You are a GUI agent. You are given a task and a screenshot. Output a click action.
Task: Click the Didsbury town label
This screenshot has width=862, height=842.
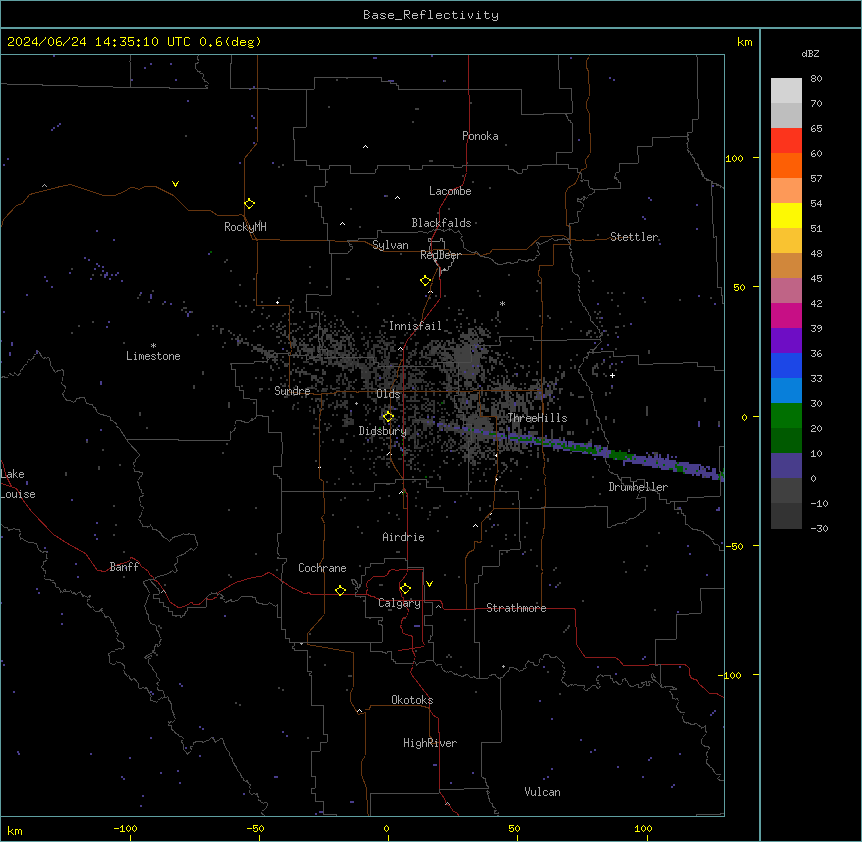pyautogui.click(x=383, y=431)
